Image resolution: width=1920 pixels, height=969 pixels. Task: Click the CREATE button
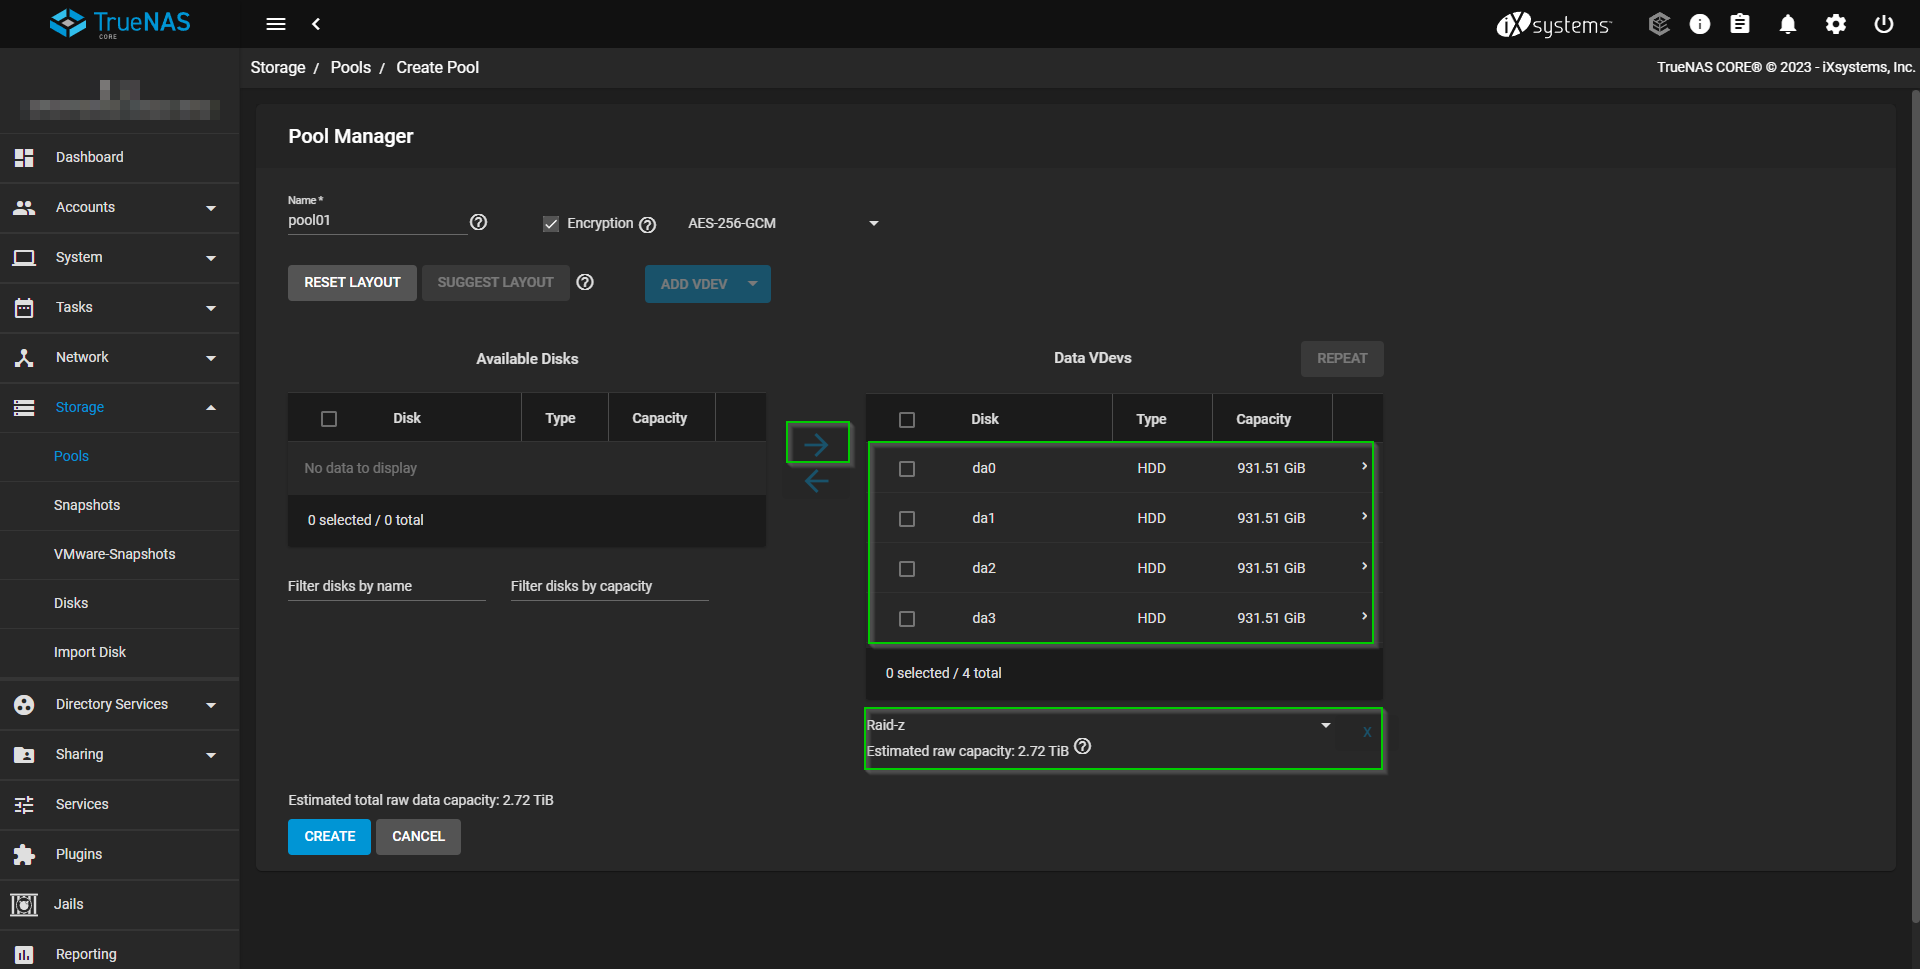[x=329, y=837]
